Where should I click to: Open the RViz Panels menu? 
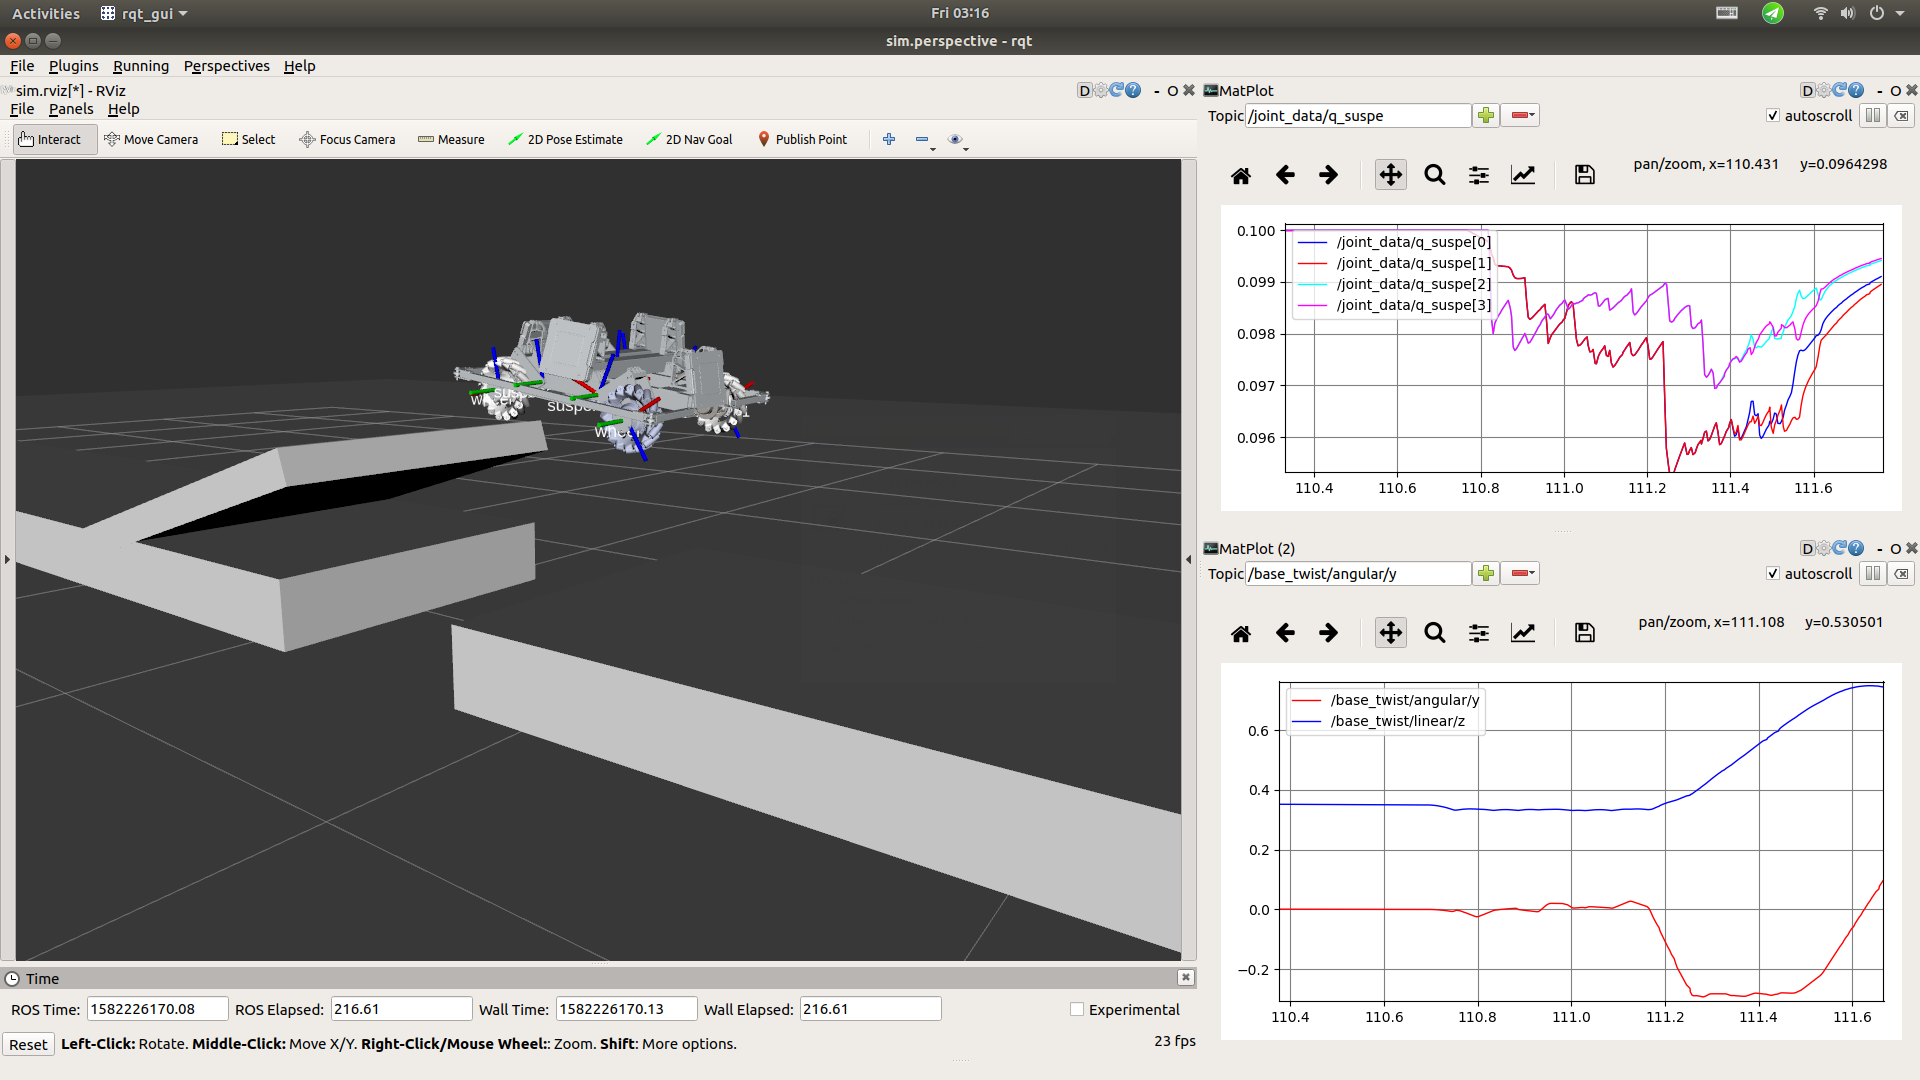(x=71, y=109)
